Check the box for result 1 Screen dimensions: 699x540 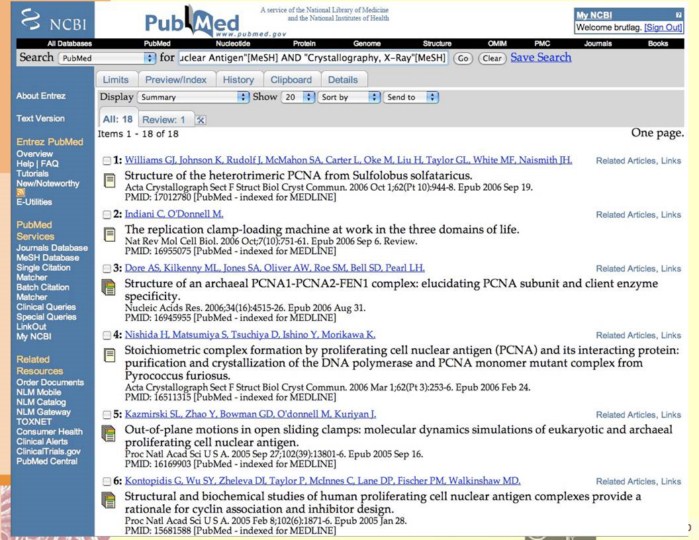(x=107, y=160)
